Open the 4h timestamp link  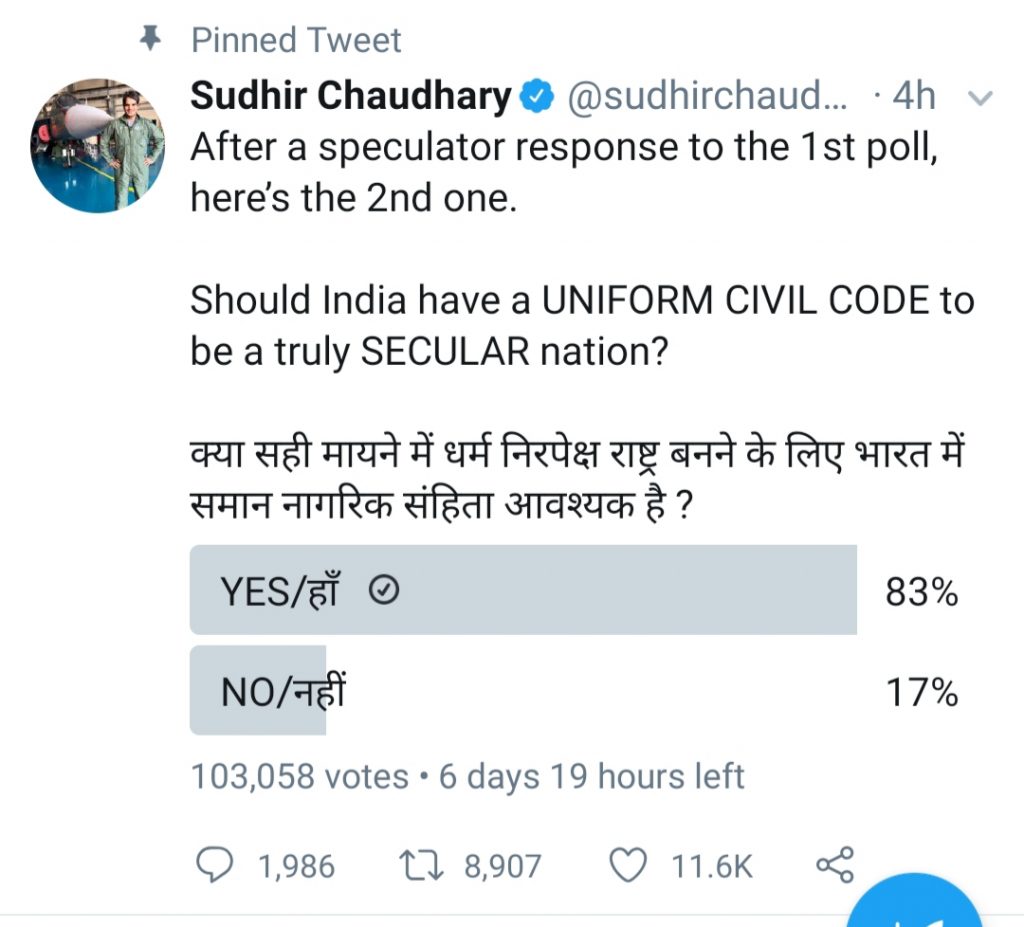[914, 96]
